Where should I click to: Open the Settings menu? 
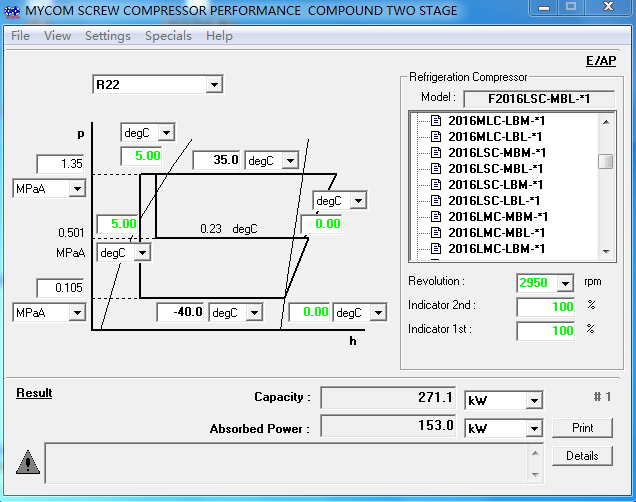pos(107,36)
